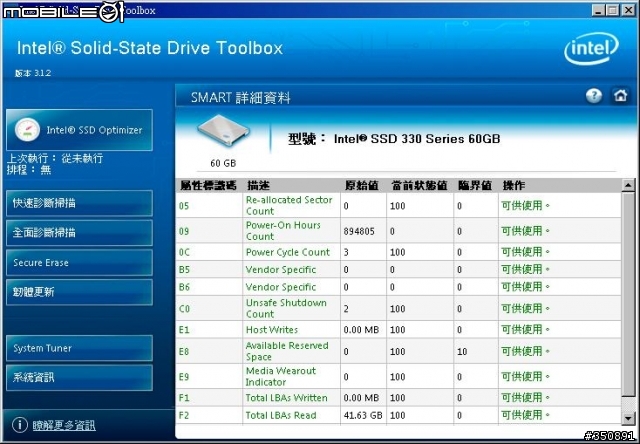This screenshot has width=640, height=444.
Task: Click attribute ID C0
Action: 184,309
